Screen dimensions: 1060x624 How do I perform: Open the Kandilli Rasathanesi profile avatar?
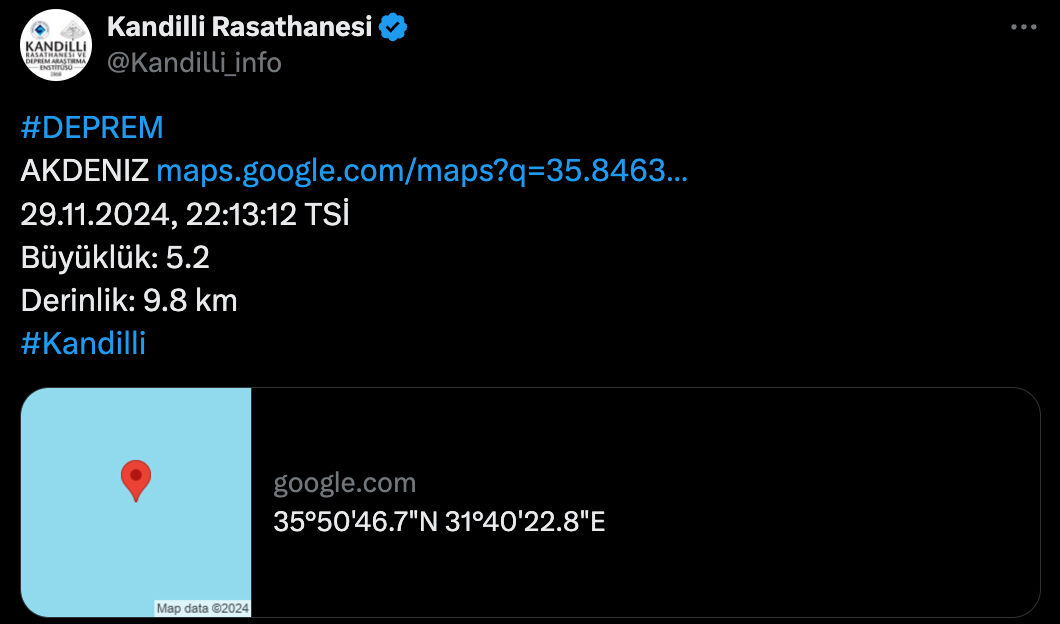click(x=56, y=45)
